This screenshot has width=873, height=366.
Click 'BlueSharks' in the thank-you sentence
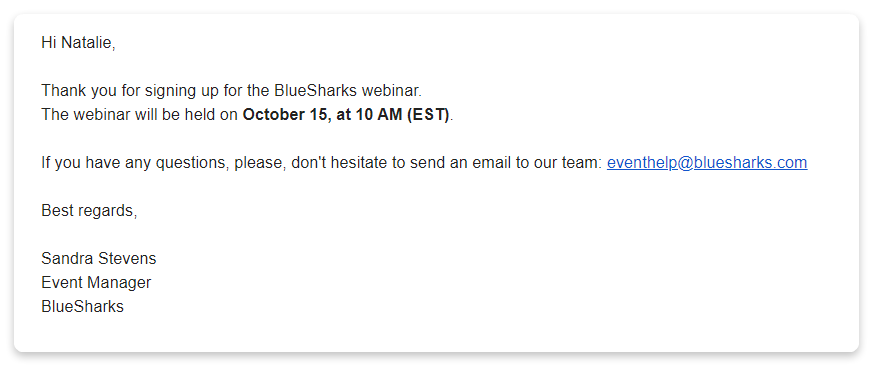[316, 91]
